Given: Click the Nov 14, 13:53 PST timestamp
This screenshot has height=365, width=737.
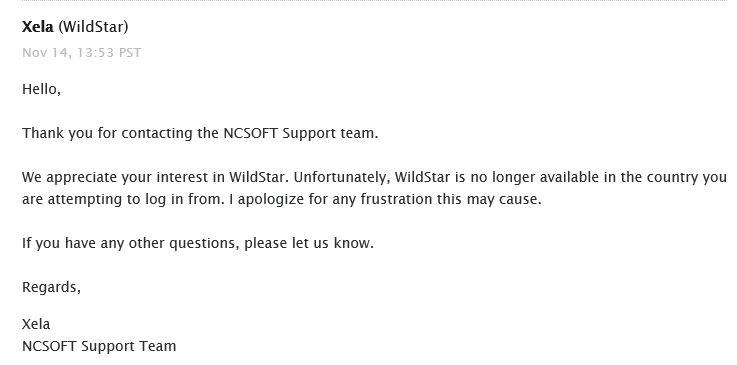Looking at the screenshot, I should [x=81, y=53].
